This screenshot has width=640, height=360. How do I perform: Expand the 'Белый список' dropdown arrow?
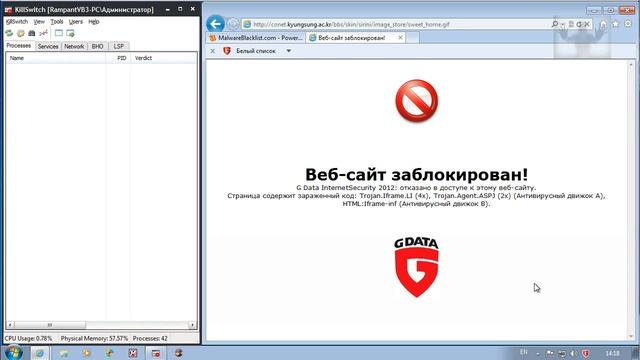click(289, 51)
